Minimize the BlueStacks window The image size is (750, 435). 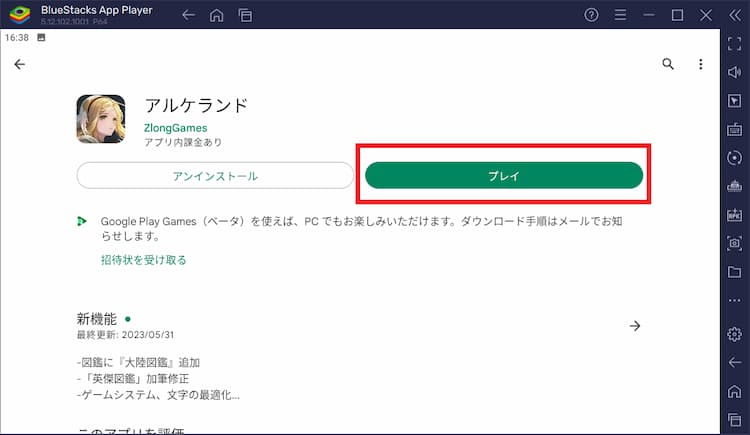649,15
